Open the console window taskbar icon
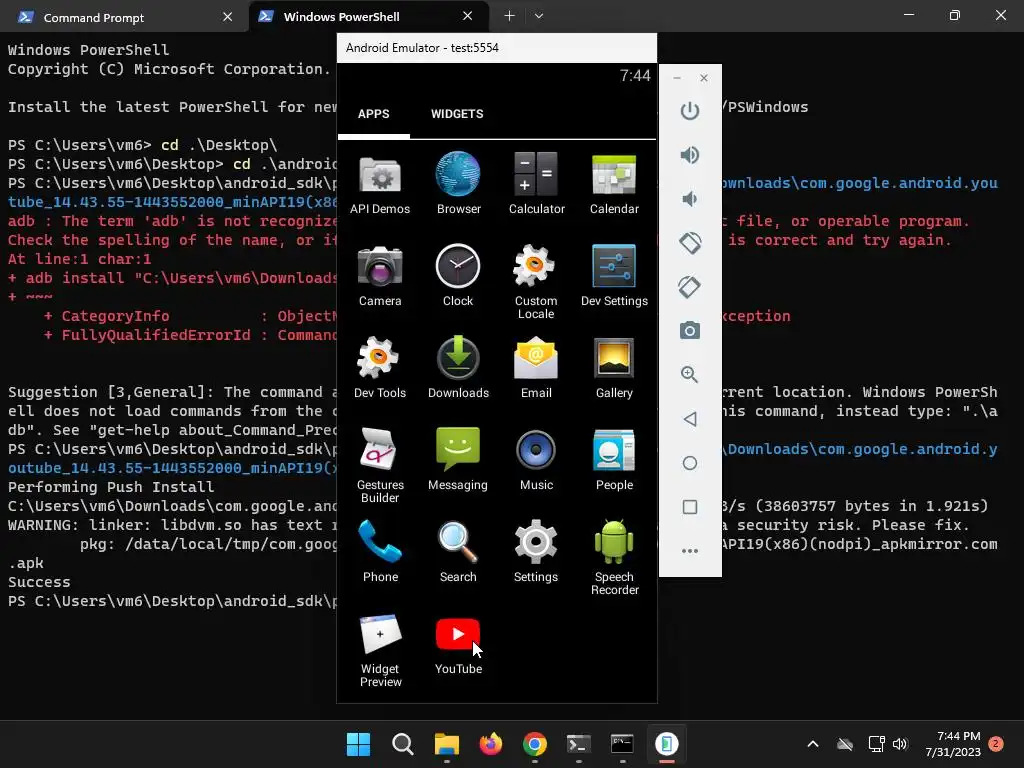Screen dimensions: 1024x768 coord(622,744)
